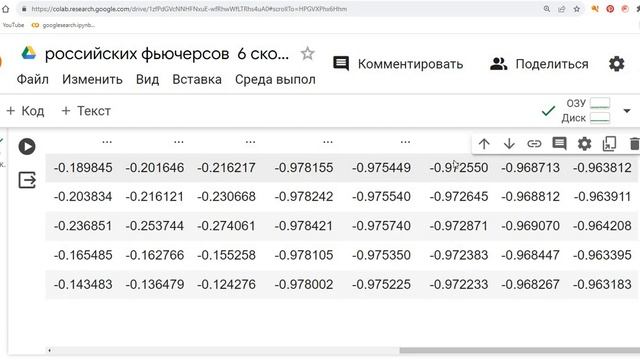Open cell settings gear in cell toolbar
Image resolution: width=640 pixels, height=360 pixels.
584,144
